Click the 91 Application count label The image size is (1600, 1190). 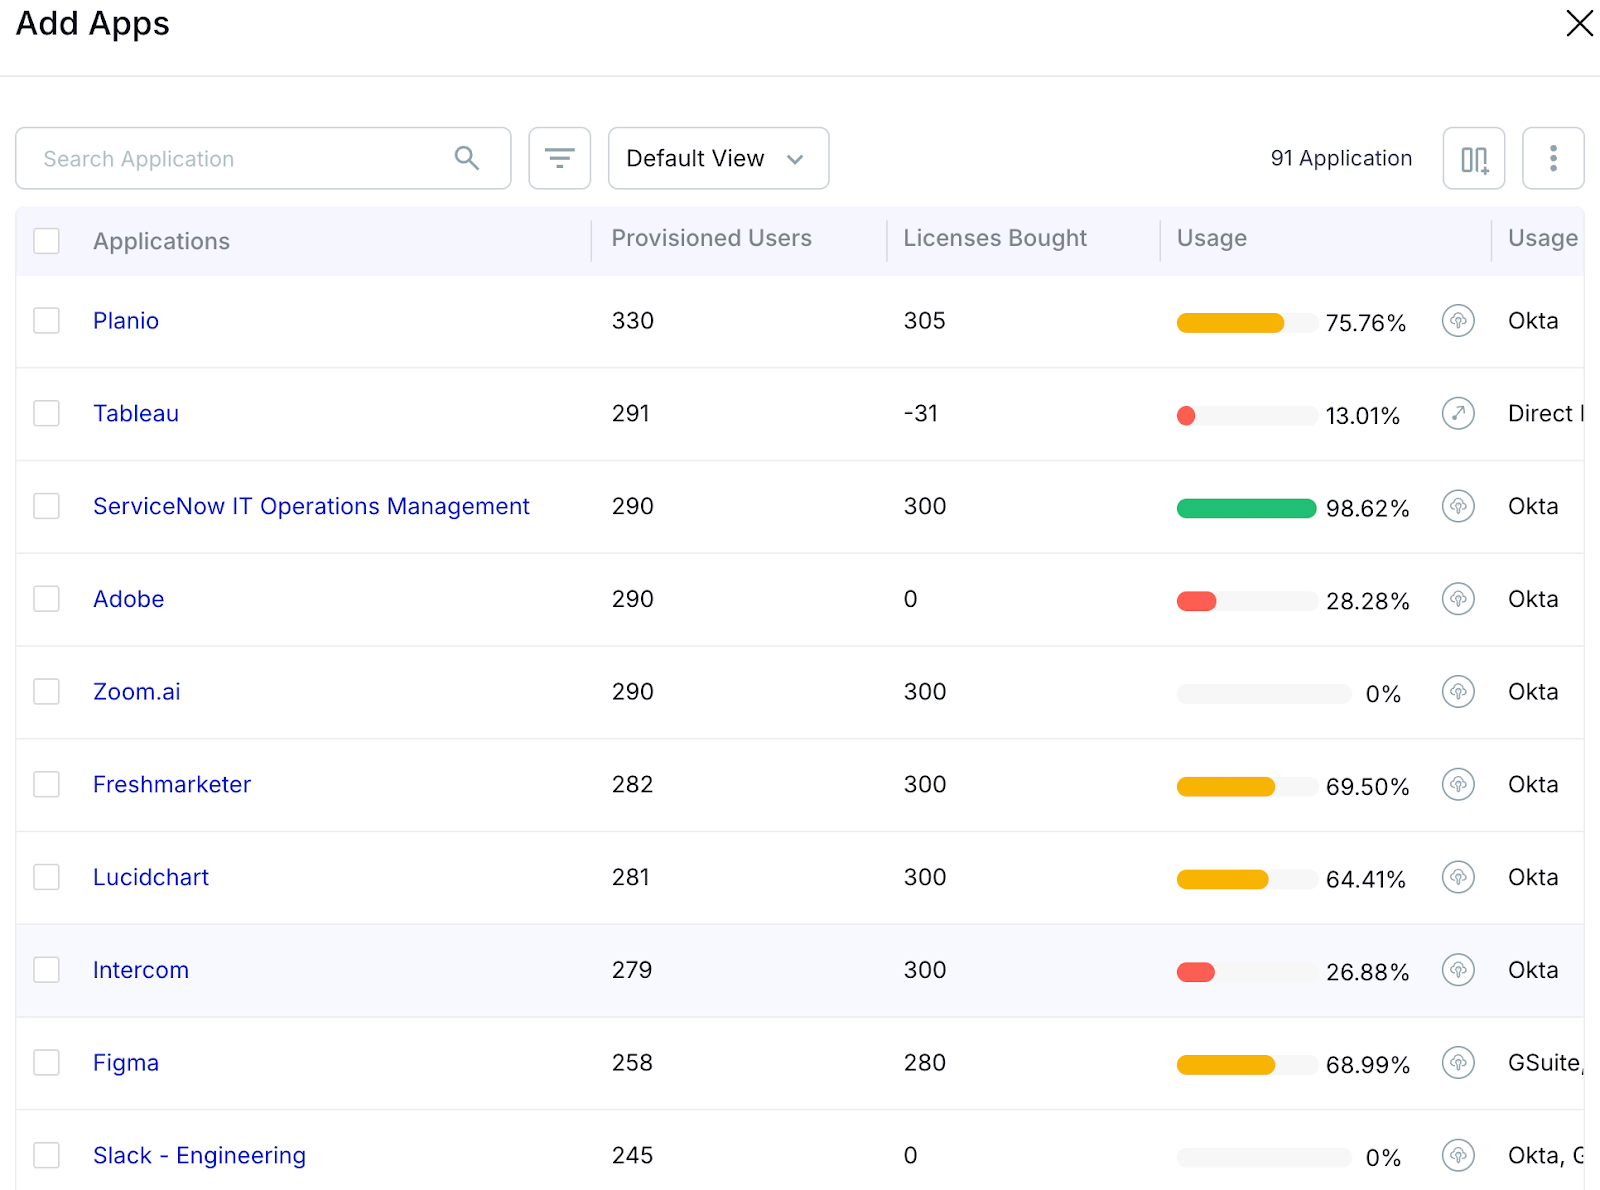pyautogui.click(x=1341, y=158)
